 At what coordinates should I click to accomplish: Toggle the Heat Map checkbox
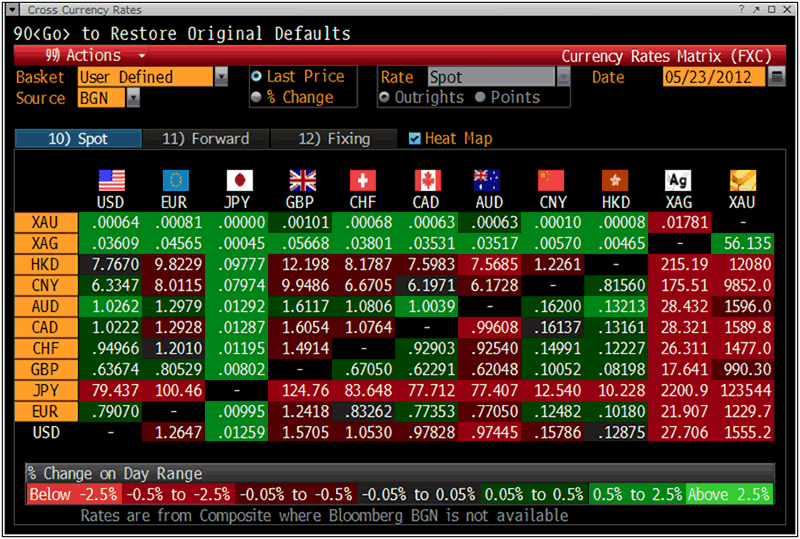click(415, 138)
